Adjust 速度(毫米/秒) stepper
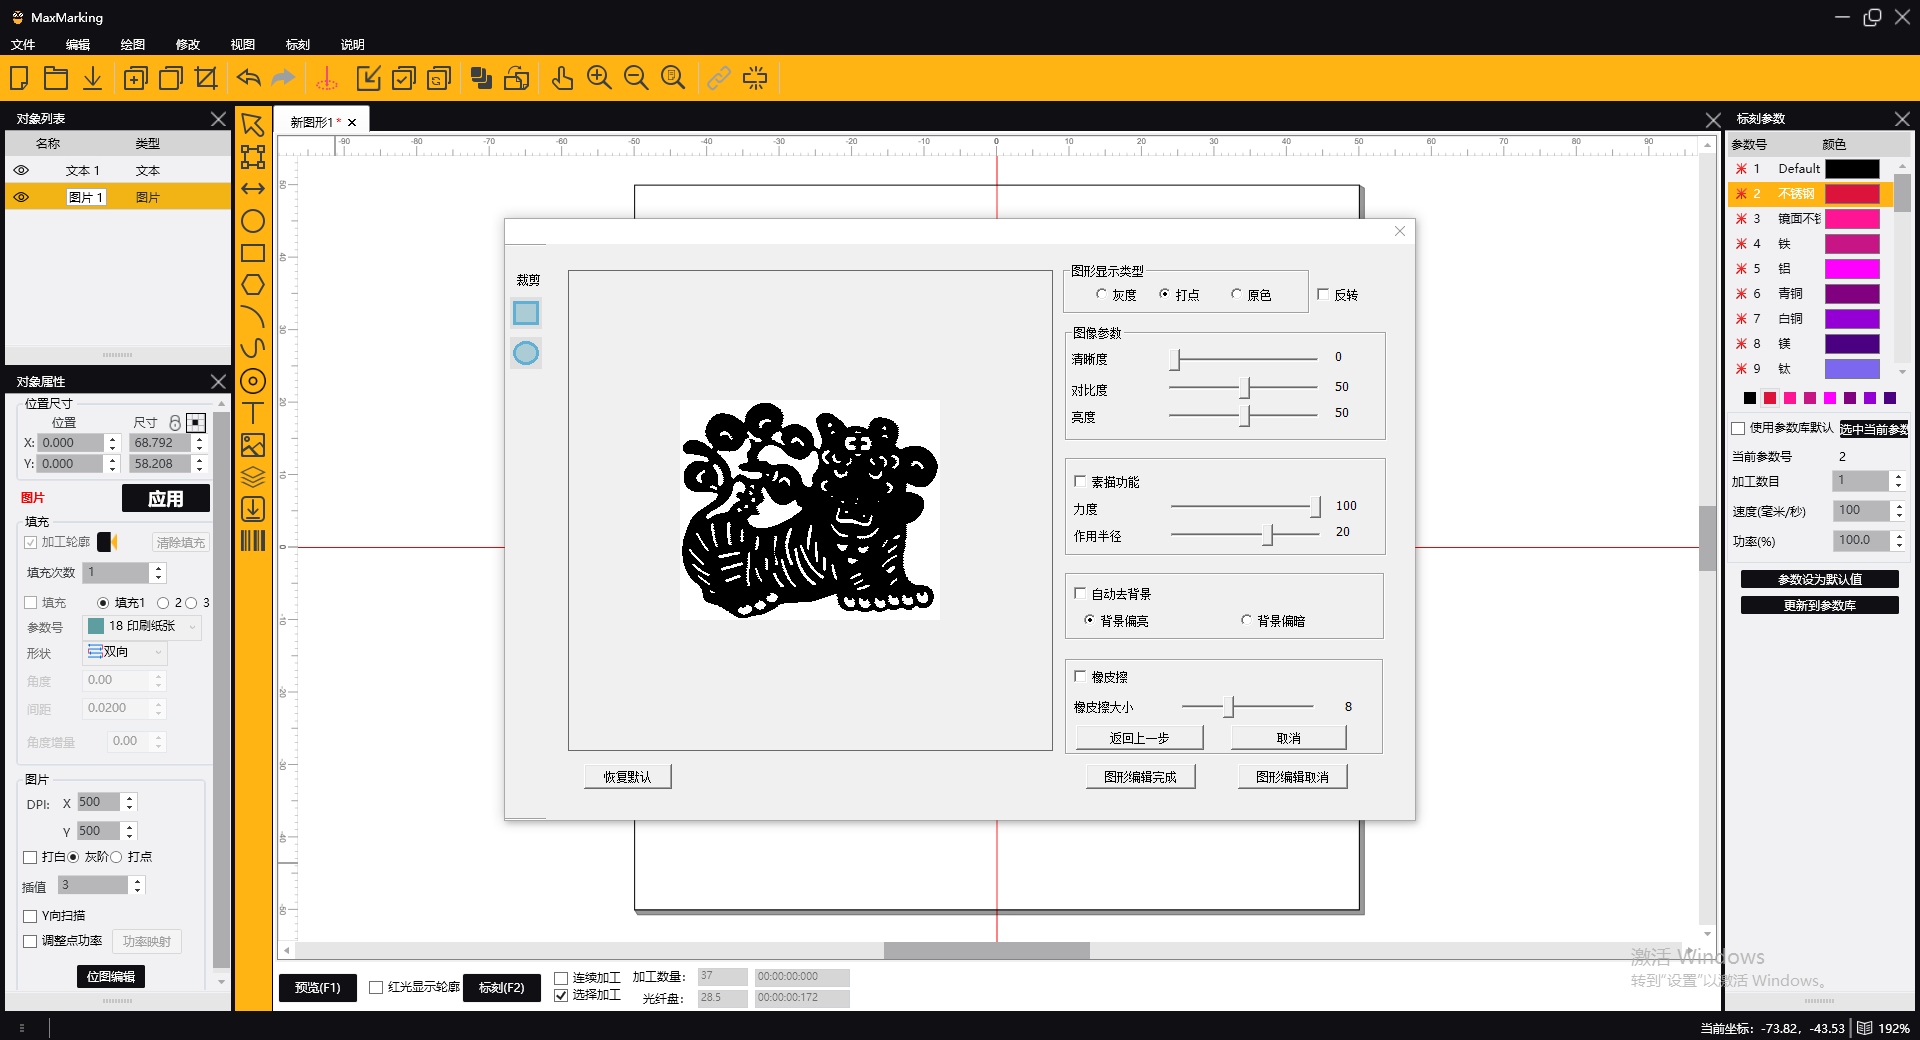 pyautogui.click(x=1898, y=510)
